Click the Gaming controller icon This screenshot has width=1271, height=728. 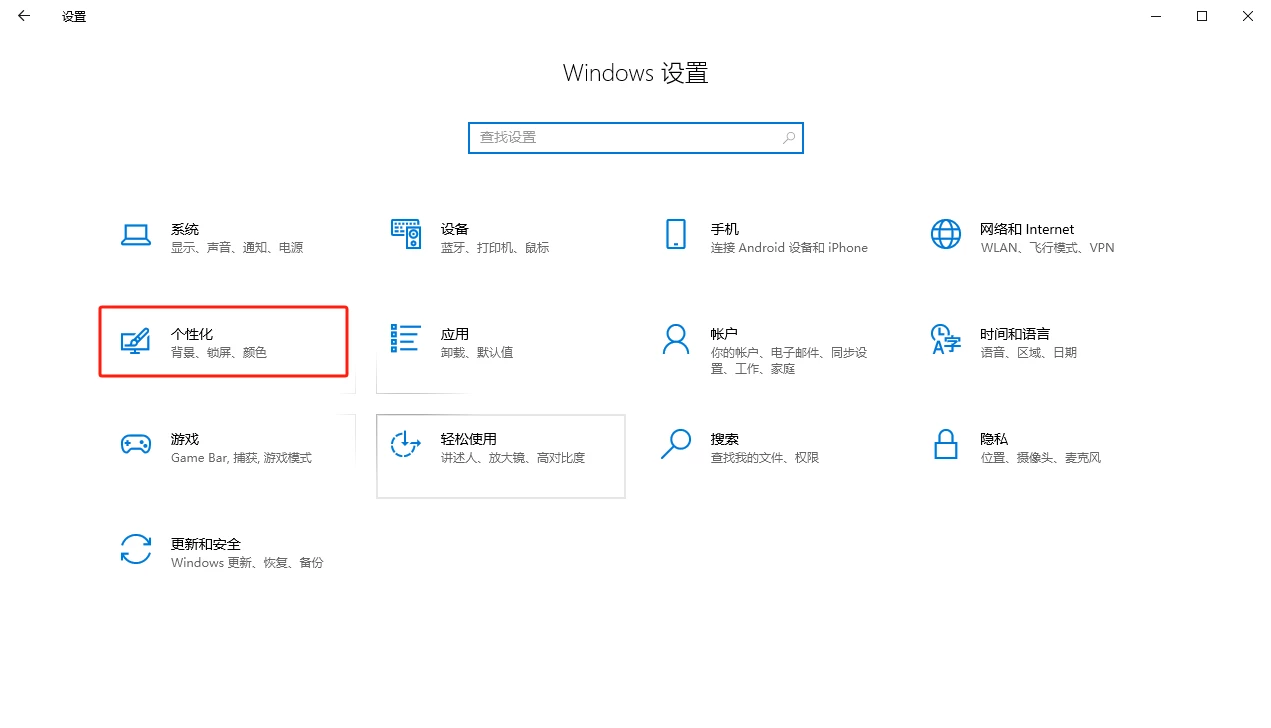[x=135, y=444]
